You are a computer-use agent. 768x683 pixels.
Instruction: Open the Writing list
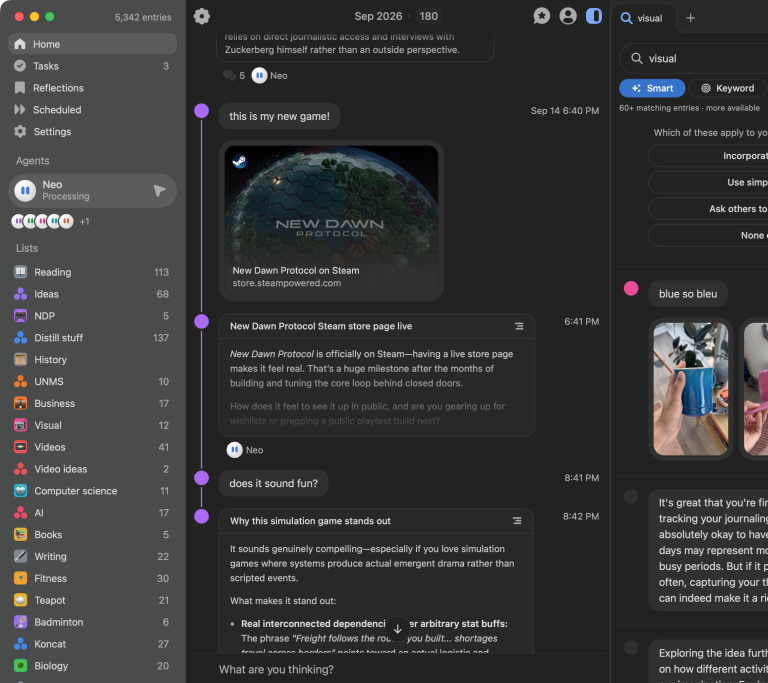tap(93, 557)
